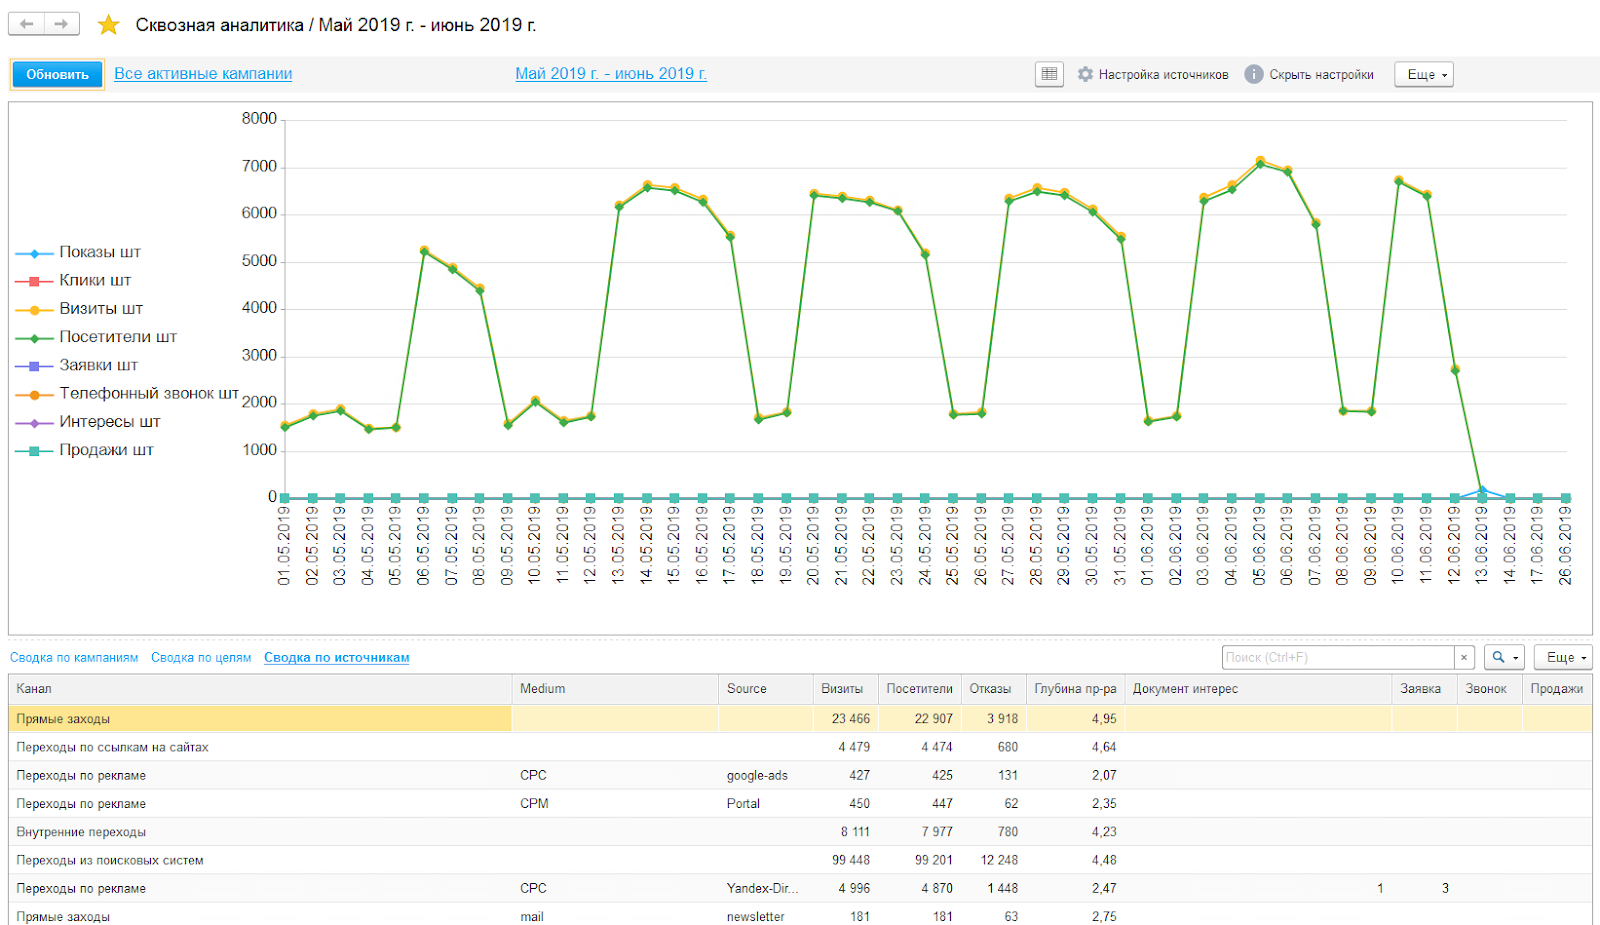
Task: Click the Продажи column header
Action: click(1557, 689)
